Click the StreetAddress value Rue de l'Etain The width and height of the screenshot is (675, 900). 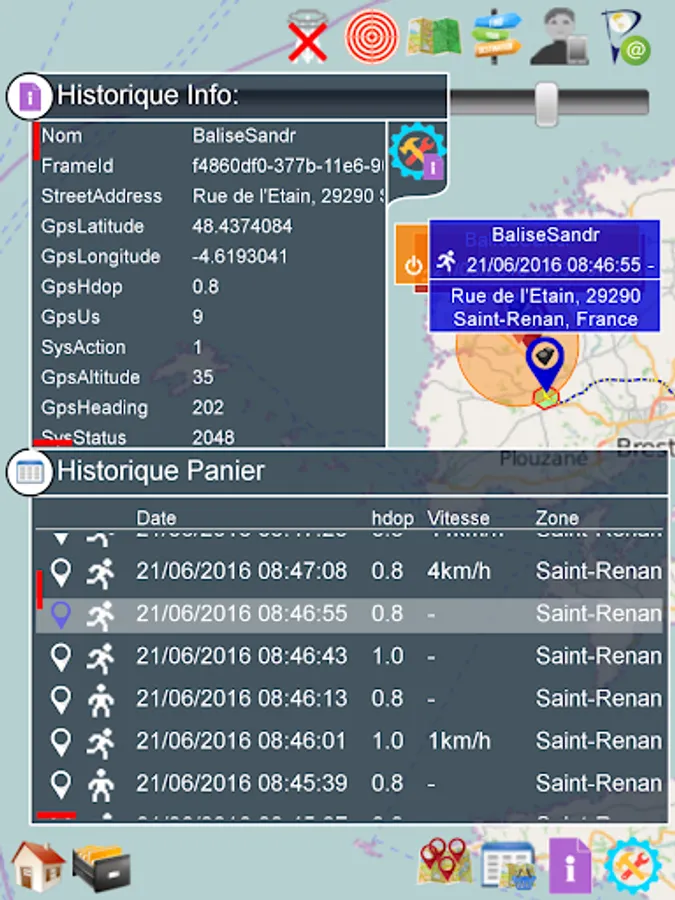(288, 196)
